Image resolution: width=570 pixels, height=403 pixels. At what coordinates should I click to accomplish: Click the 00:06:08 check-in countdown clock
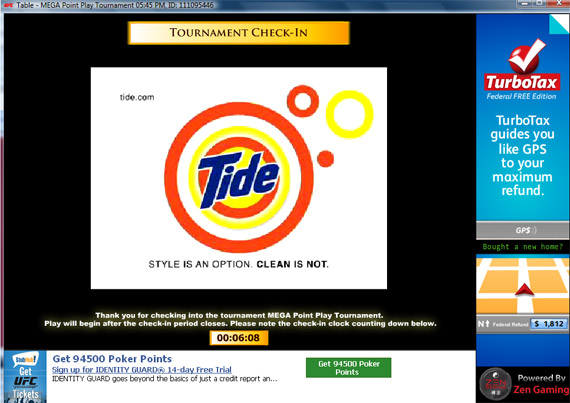238,338
